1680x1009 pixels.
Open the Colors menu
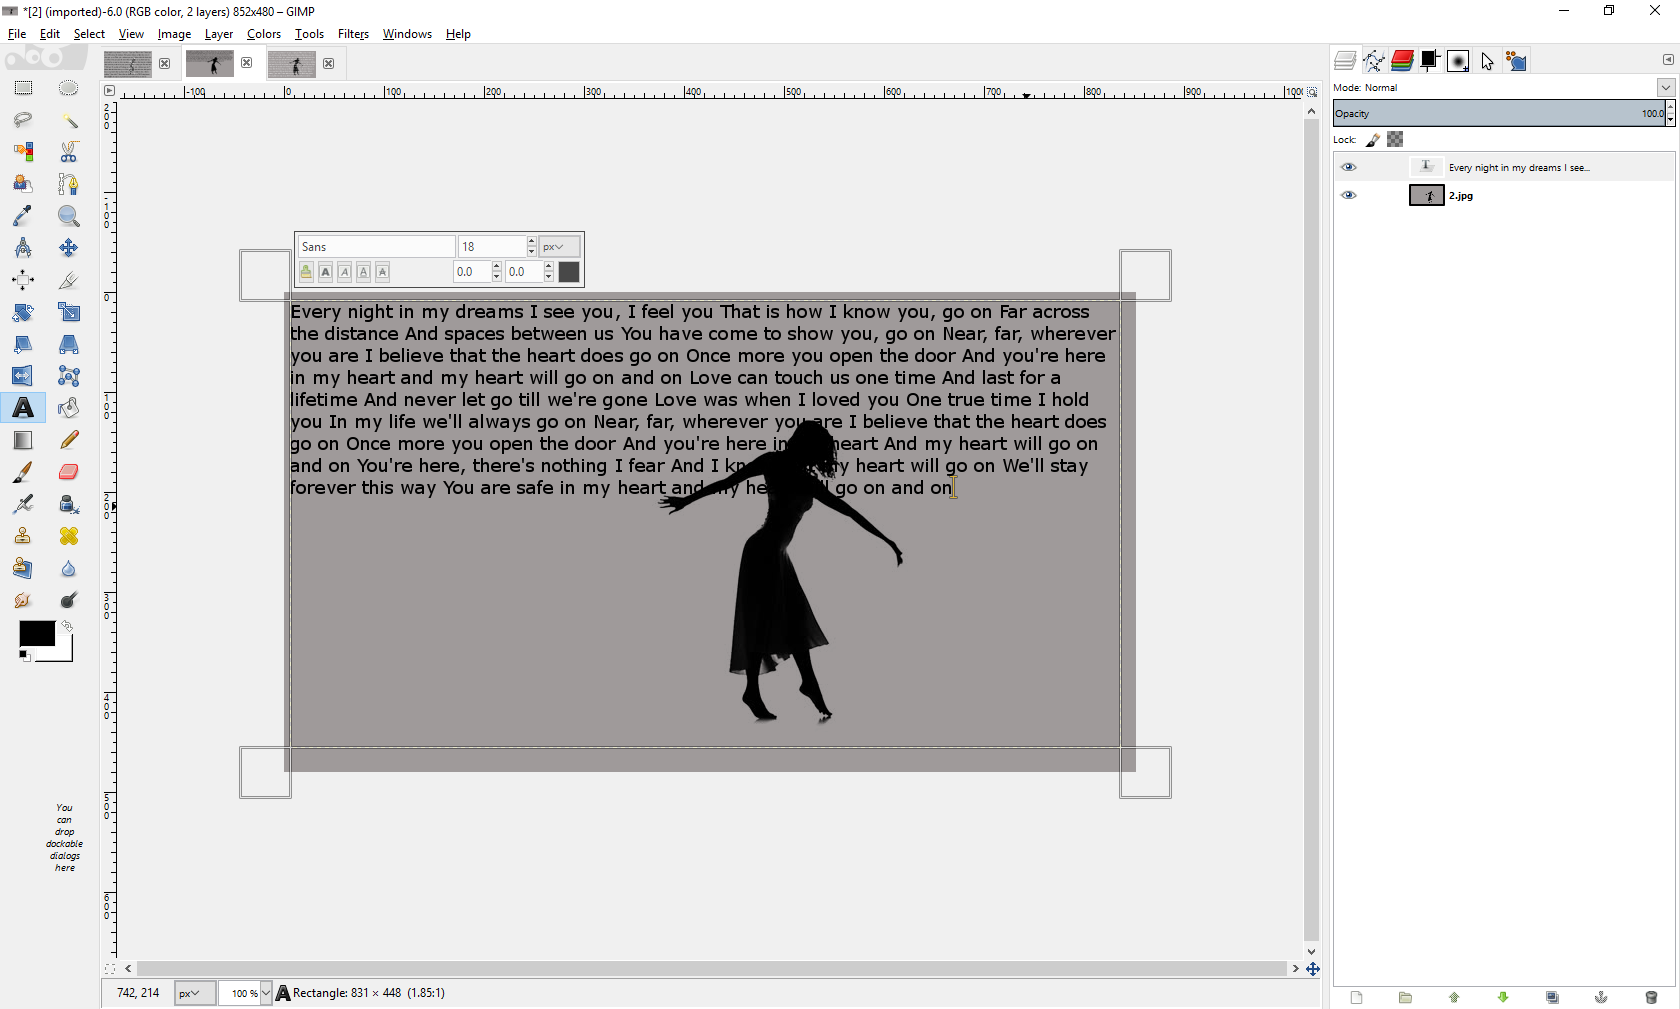[264, 34]
